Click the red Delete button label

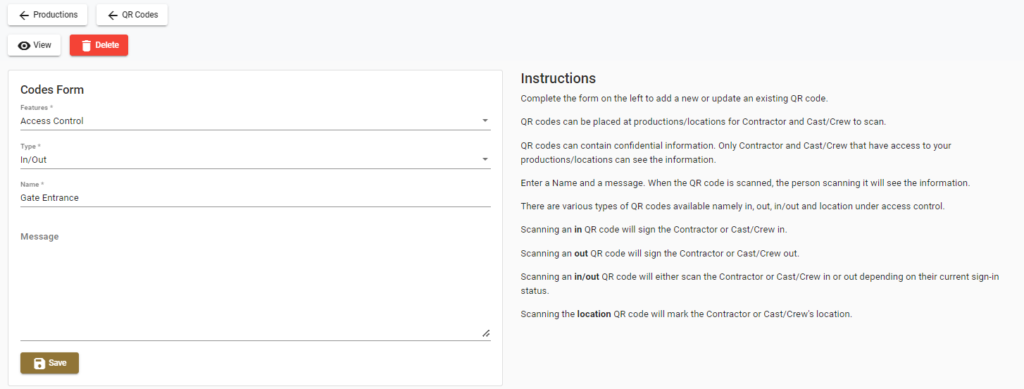pyautogui.click(x=107, y=46)
